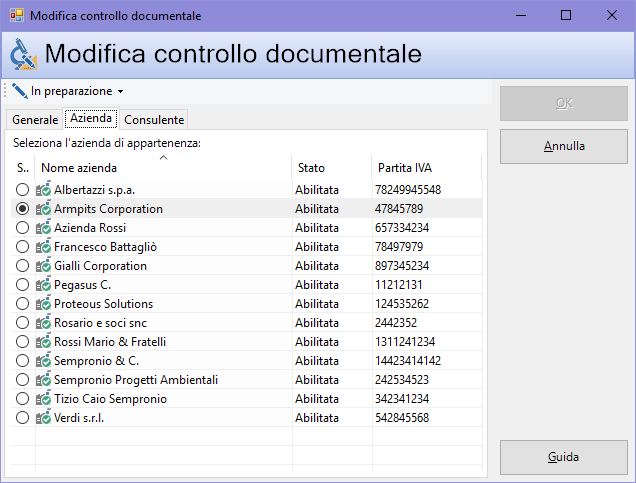Click the company icon beside Francesco Battagliò
Screen dimensions: 636x483
coord(43,246)
